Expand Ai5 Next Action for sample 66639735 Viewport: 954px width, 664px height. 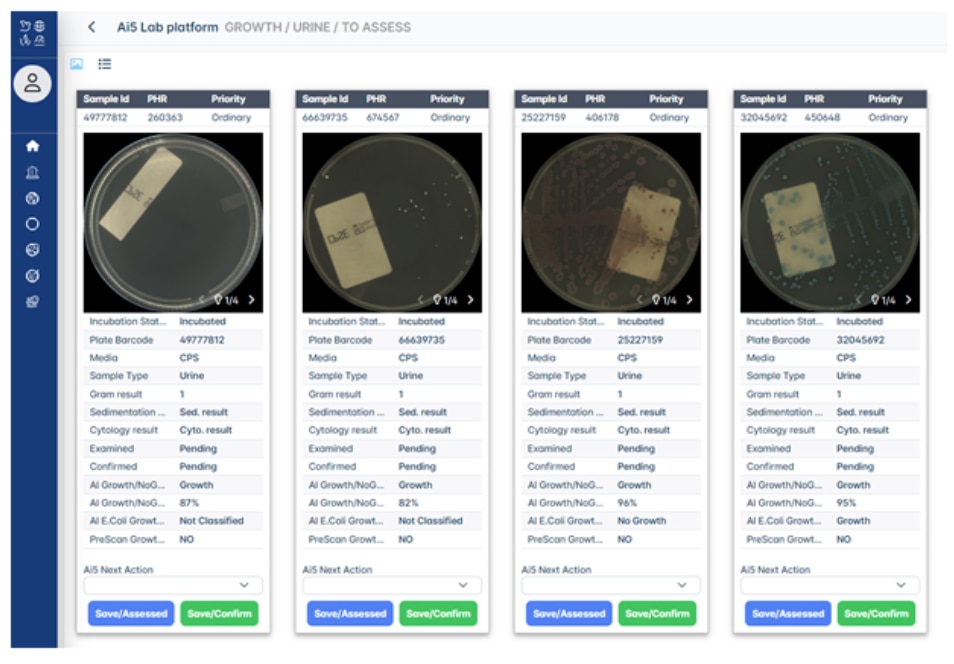point(392,585)
